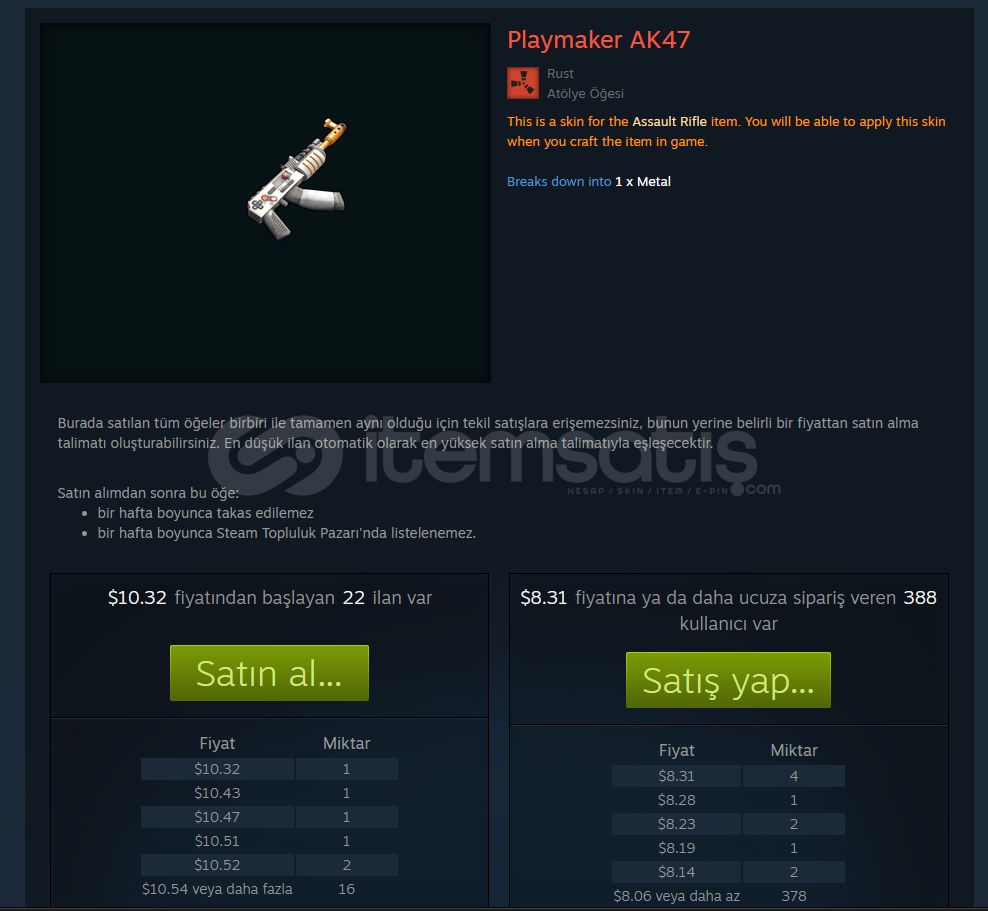Click the Breaks down into text link
The height and width of the screenshot is (911, 988).
point(559,181)
